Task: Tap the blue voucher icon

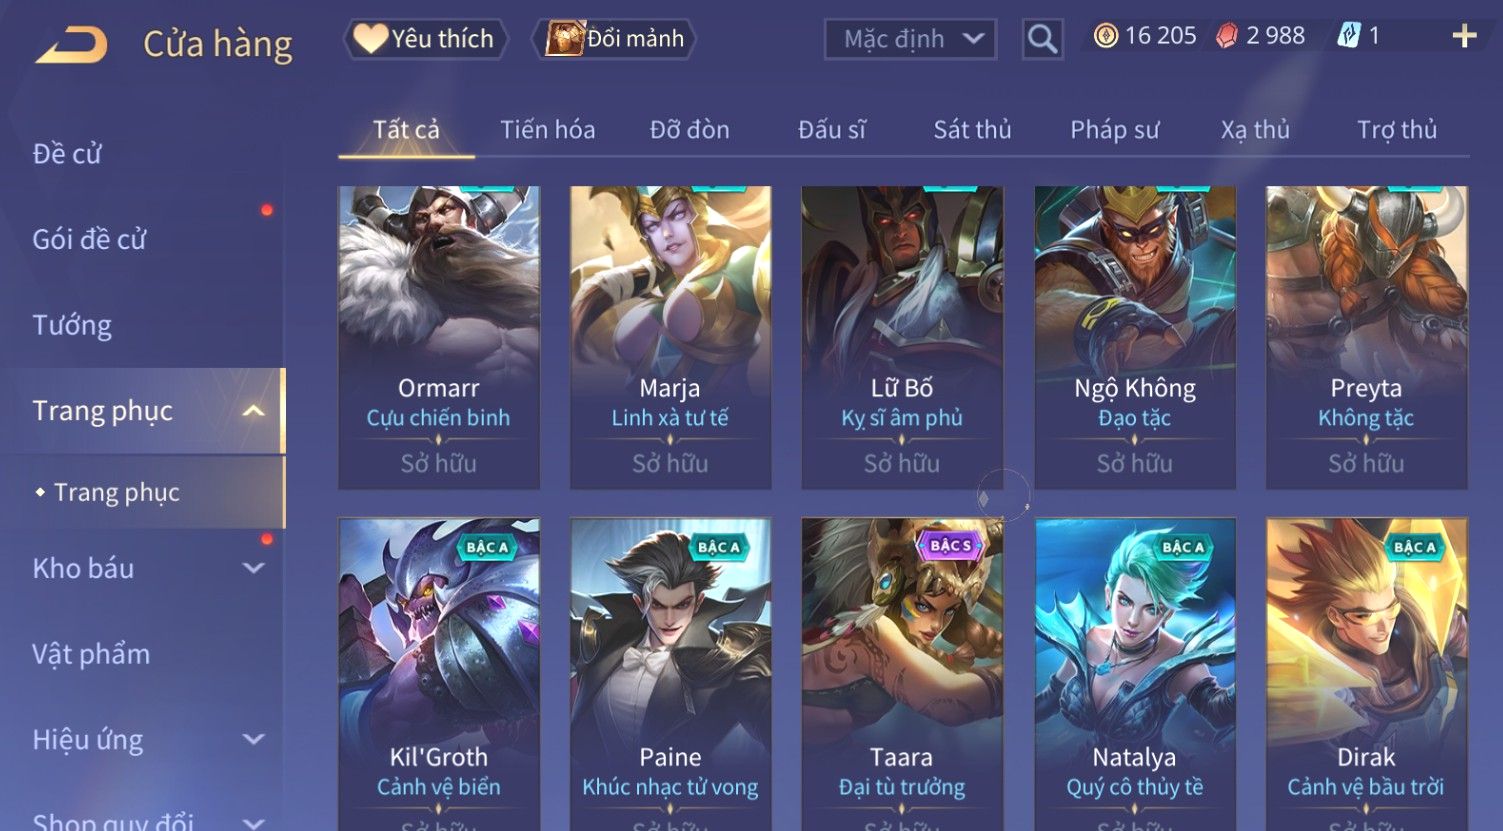Action: 1349,37
